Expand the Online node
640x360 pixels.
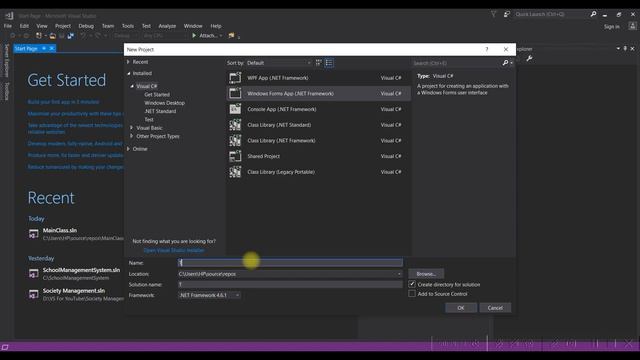(128, 149)
